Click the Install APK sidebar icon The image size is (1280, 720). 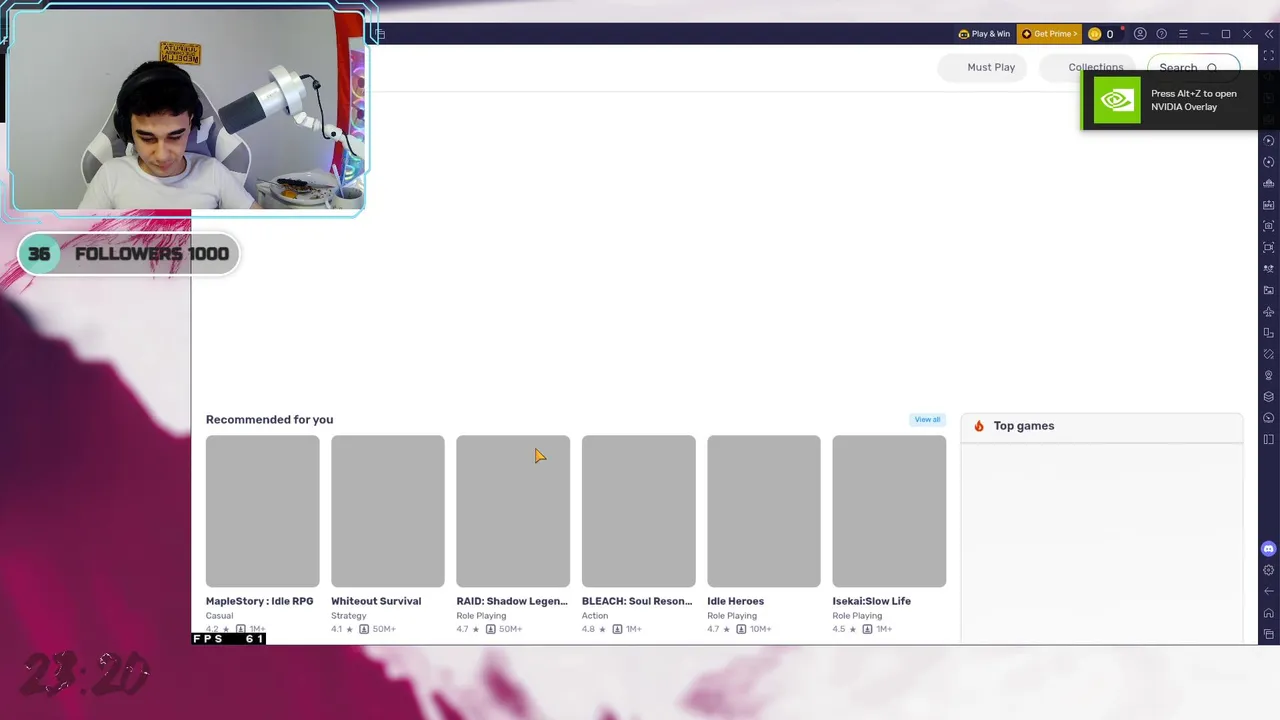click(x=1269, y=205)
